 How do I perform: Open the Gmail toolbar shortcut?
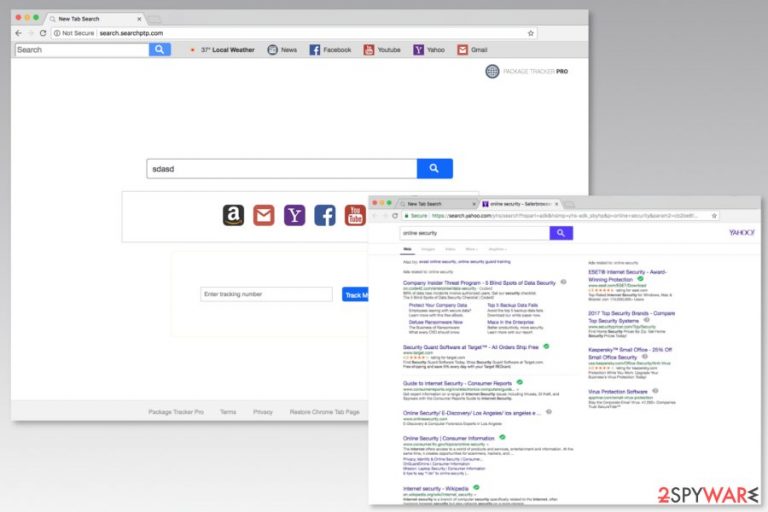[x=472, y=50]
